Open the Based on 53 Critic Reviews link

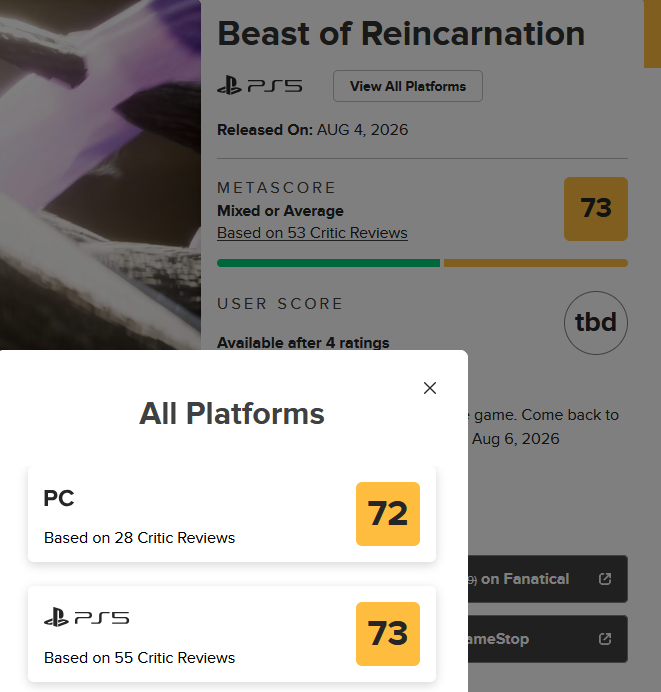coord(312,233)
